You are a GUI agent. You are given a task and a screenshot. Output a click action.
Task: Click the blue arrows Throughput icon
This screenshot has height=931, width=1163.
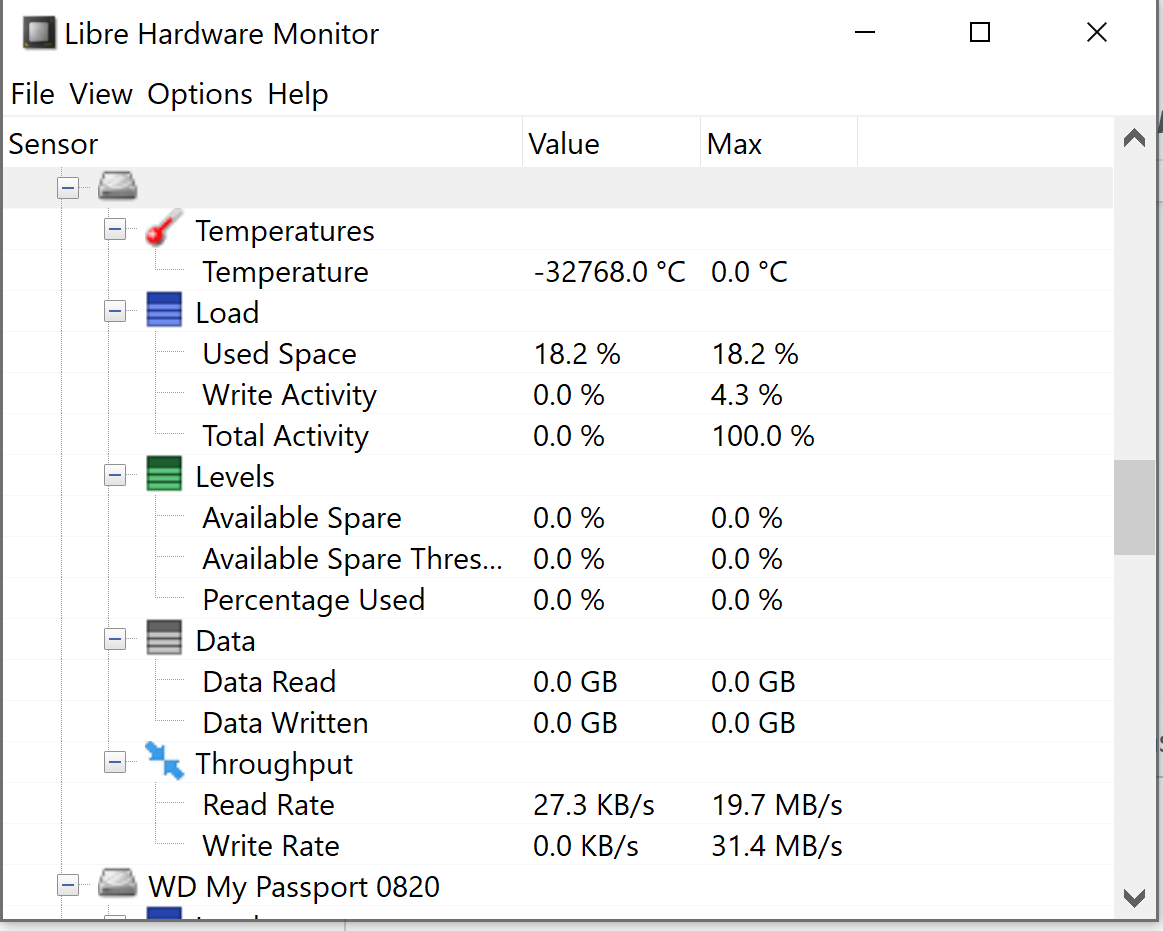point(163,761)
